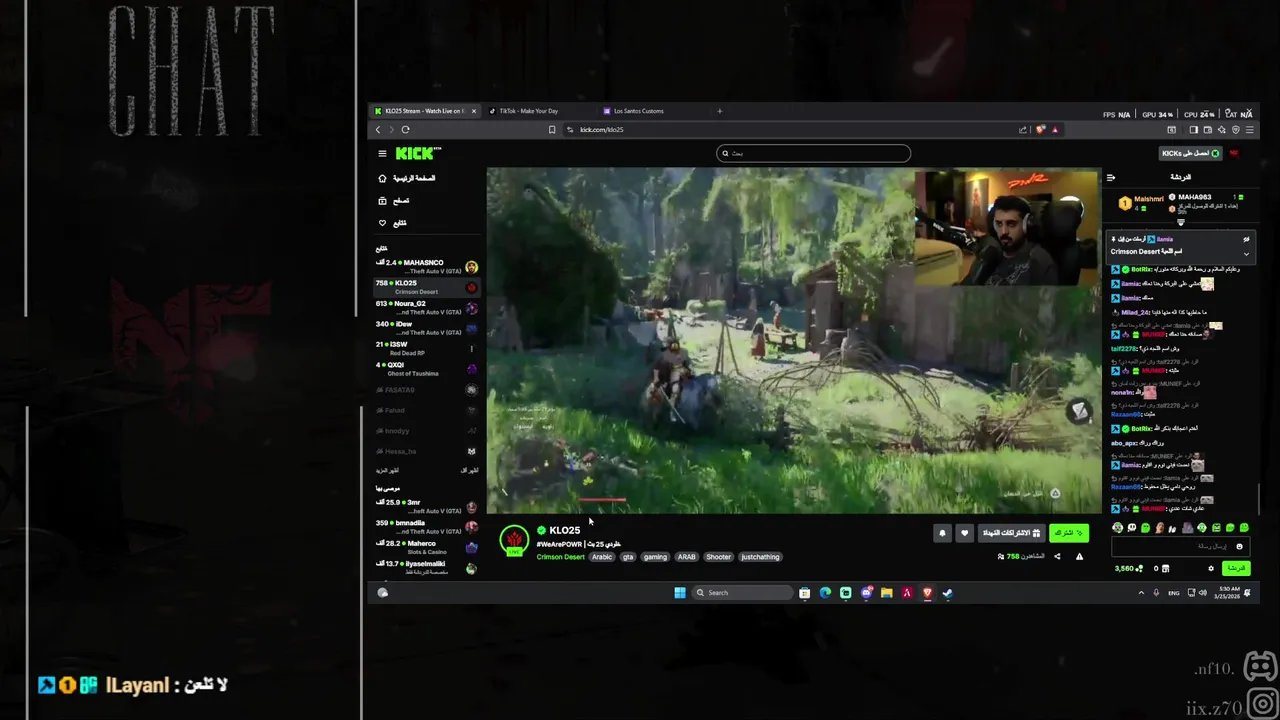Select Noura_G2 channel in sidebar
1280x720 pixels.
click(427, 307)
